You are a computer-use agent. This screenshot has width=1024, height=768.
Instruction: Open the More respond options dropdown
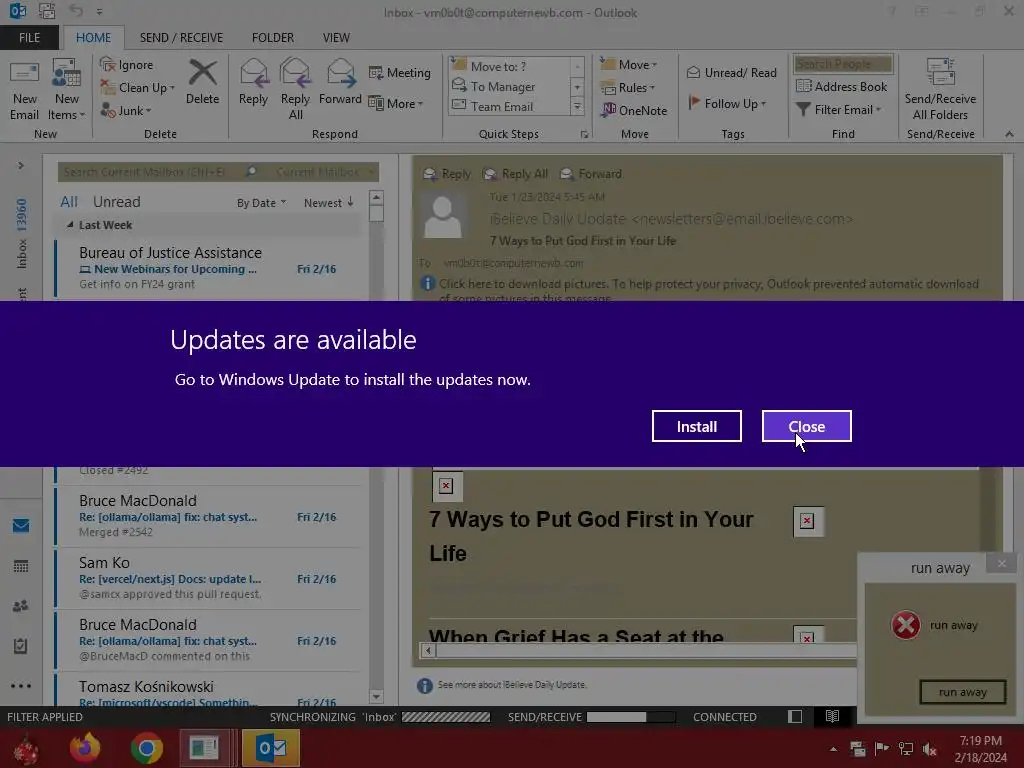(x=396, y=103)
